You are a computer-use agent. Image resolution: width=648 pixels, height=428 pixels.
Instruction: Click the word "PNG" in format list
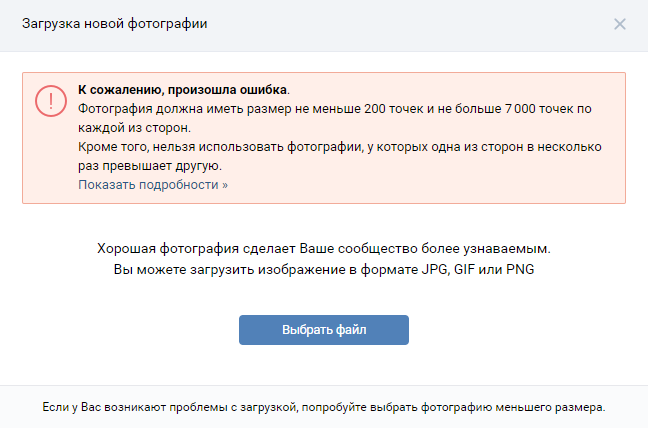tap(521, 269)
